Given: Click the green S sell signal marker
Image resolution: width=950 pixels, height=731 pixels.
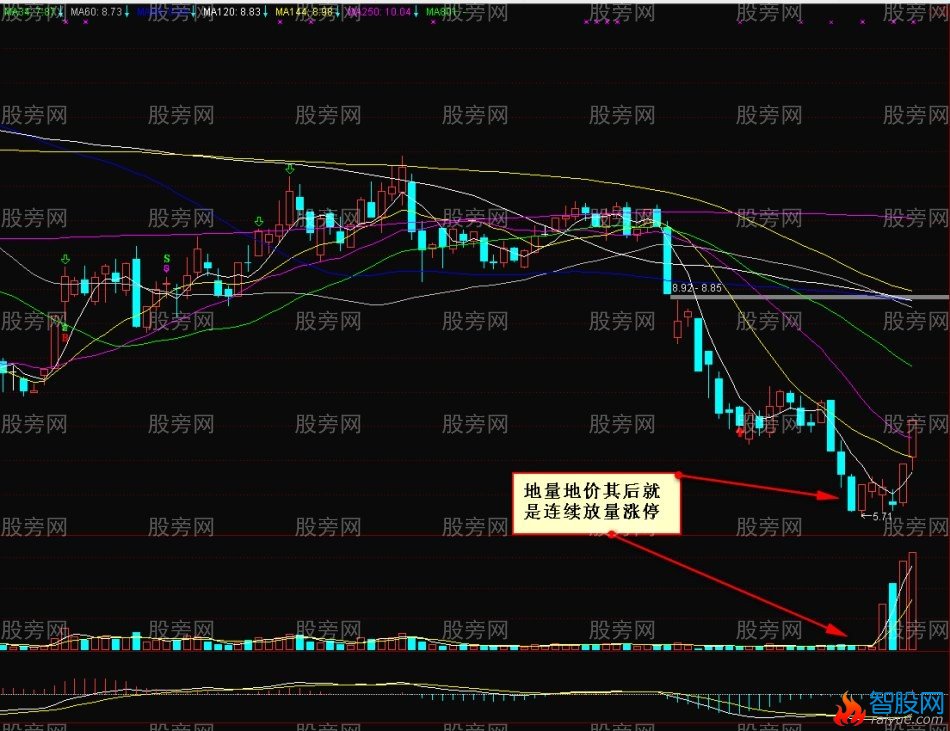Looking at the screenshot, I should [167, 259].
